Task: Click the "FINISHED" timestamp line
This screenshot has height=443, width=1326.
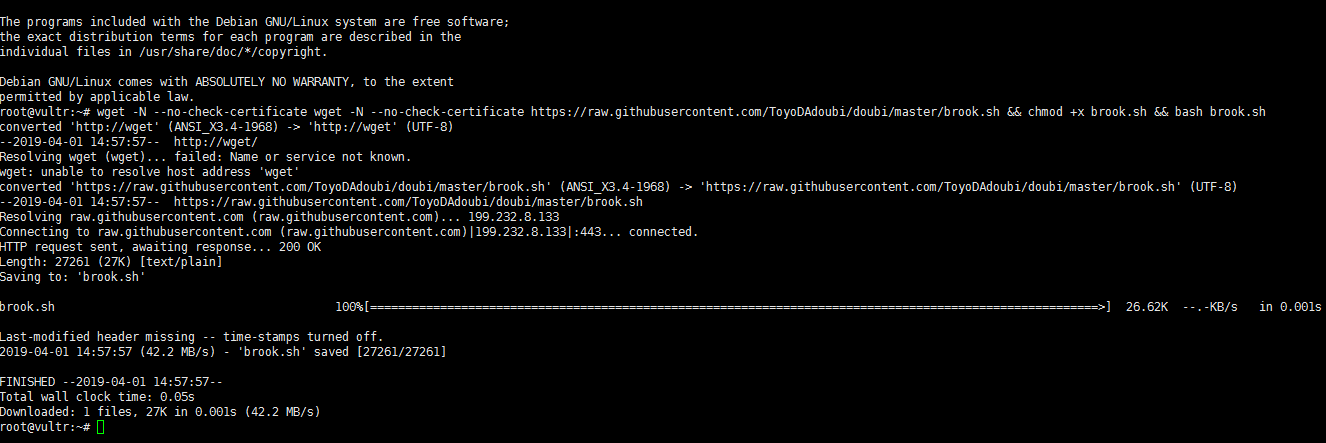Action: 110,382
